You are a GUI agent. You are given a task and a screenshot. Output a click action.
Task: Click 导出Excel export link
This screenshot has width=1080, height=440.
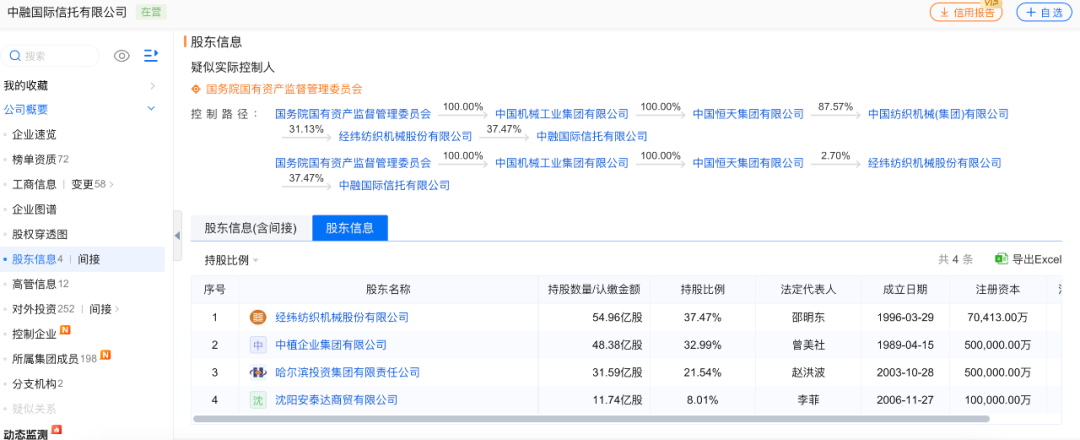[x=1030, y=259]
